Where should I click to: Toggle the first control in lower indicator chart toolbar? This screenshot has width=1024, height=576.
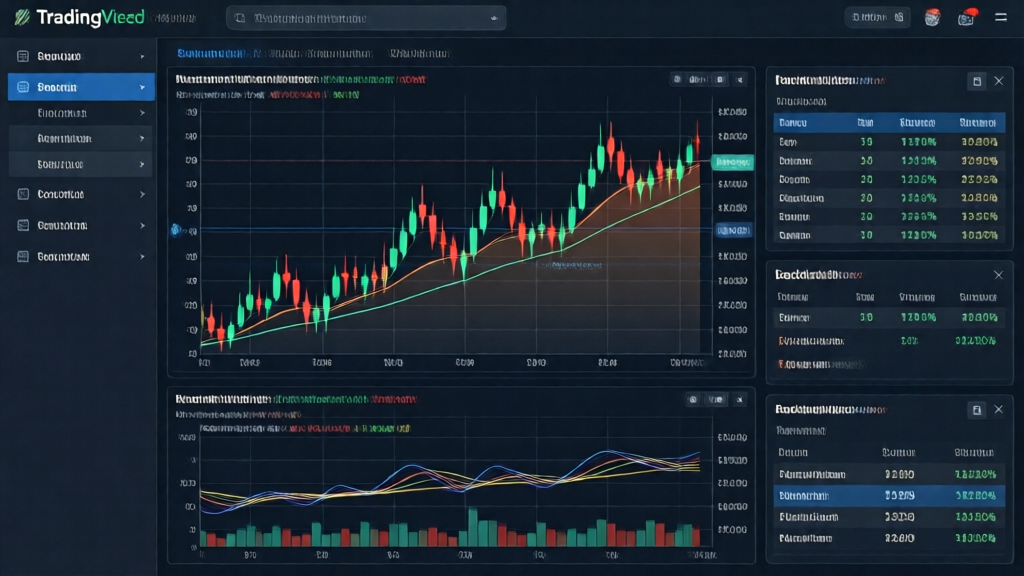point(691,399)
